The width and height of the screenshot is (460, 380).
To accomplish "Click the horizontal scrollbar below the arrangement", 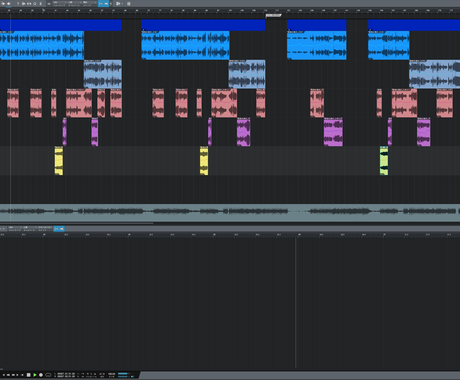I will pos(77,223).
